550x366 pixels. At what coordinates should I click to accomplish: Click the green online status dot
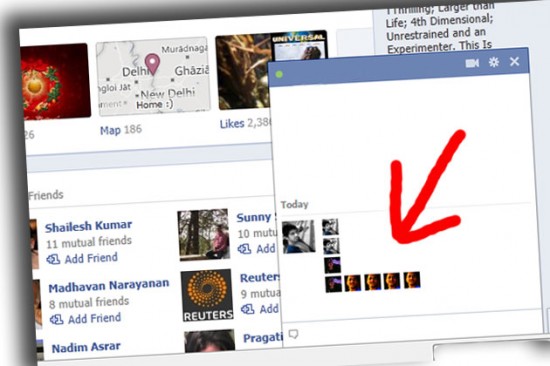pyautogui.click(x=279, y=74)
